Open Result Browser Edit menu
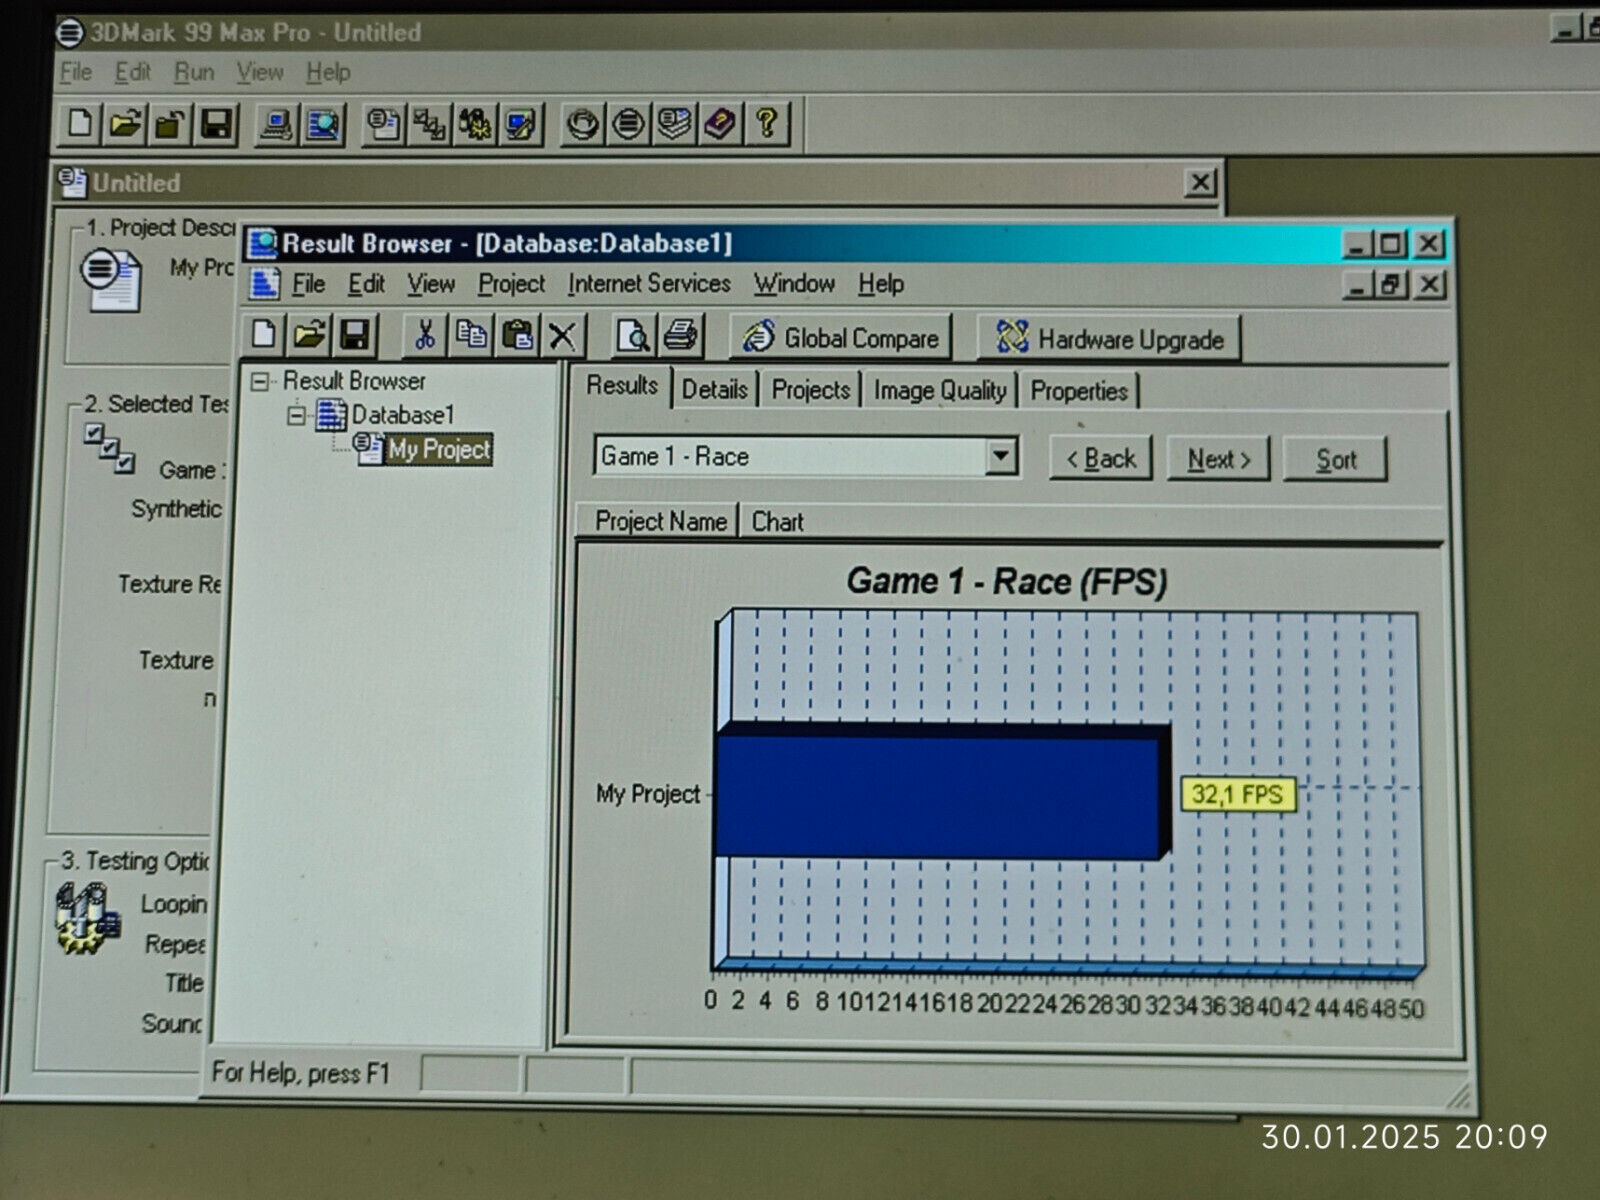This screenshot has width=1600, height=1200. coord(366,284)
